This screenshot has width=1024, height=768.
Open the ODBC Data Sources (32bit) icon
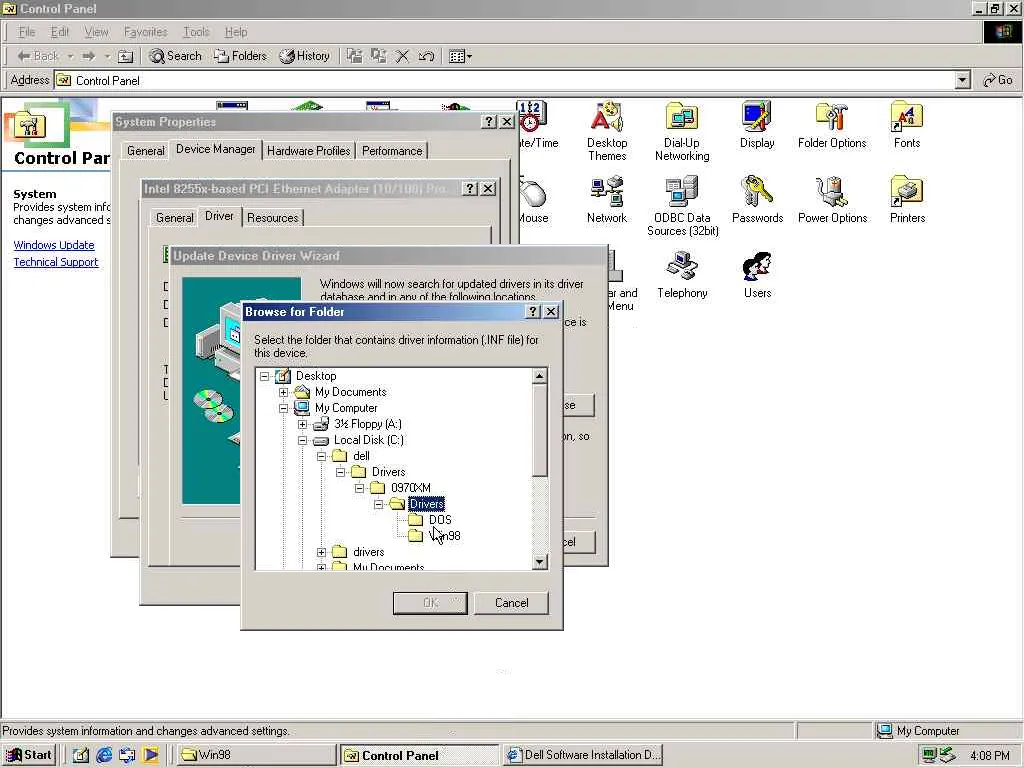[682, 206]
